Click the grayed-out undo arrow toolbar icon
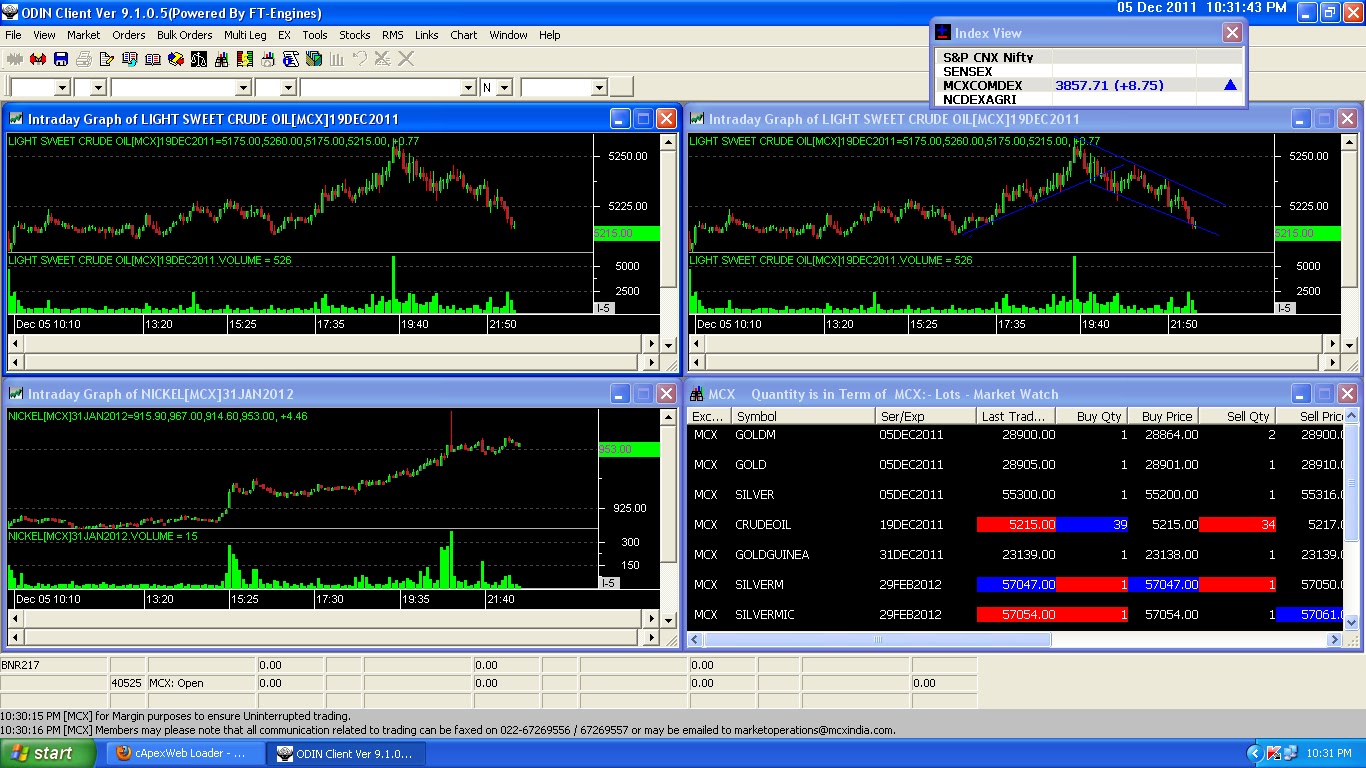The width and height of the screenshot is (1366, 768). [360, 59]
